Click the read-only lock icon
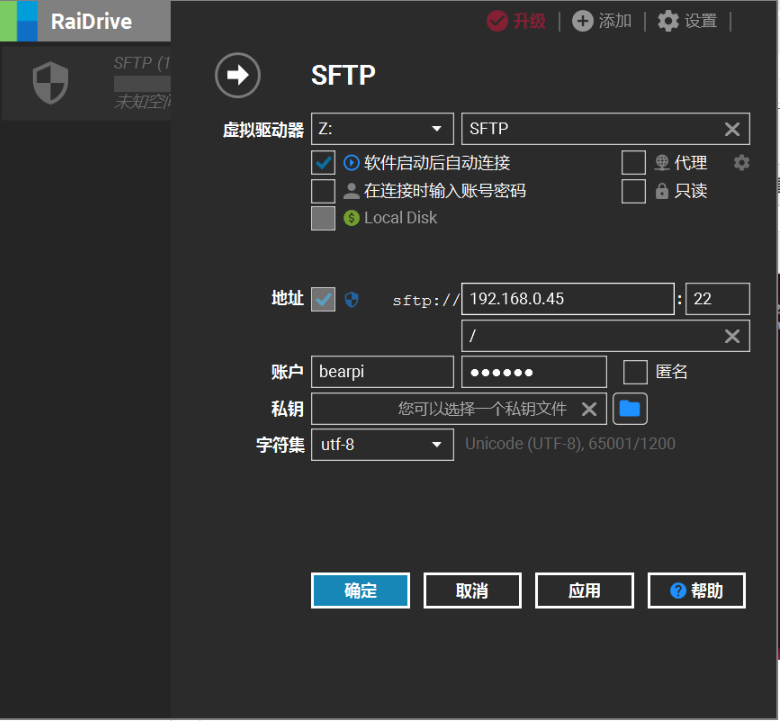Screen dimensions: 780x721 [x=662, y=191]
